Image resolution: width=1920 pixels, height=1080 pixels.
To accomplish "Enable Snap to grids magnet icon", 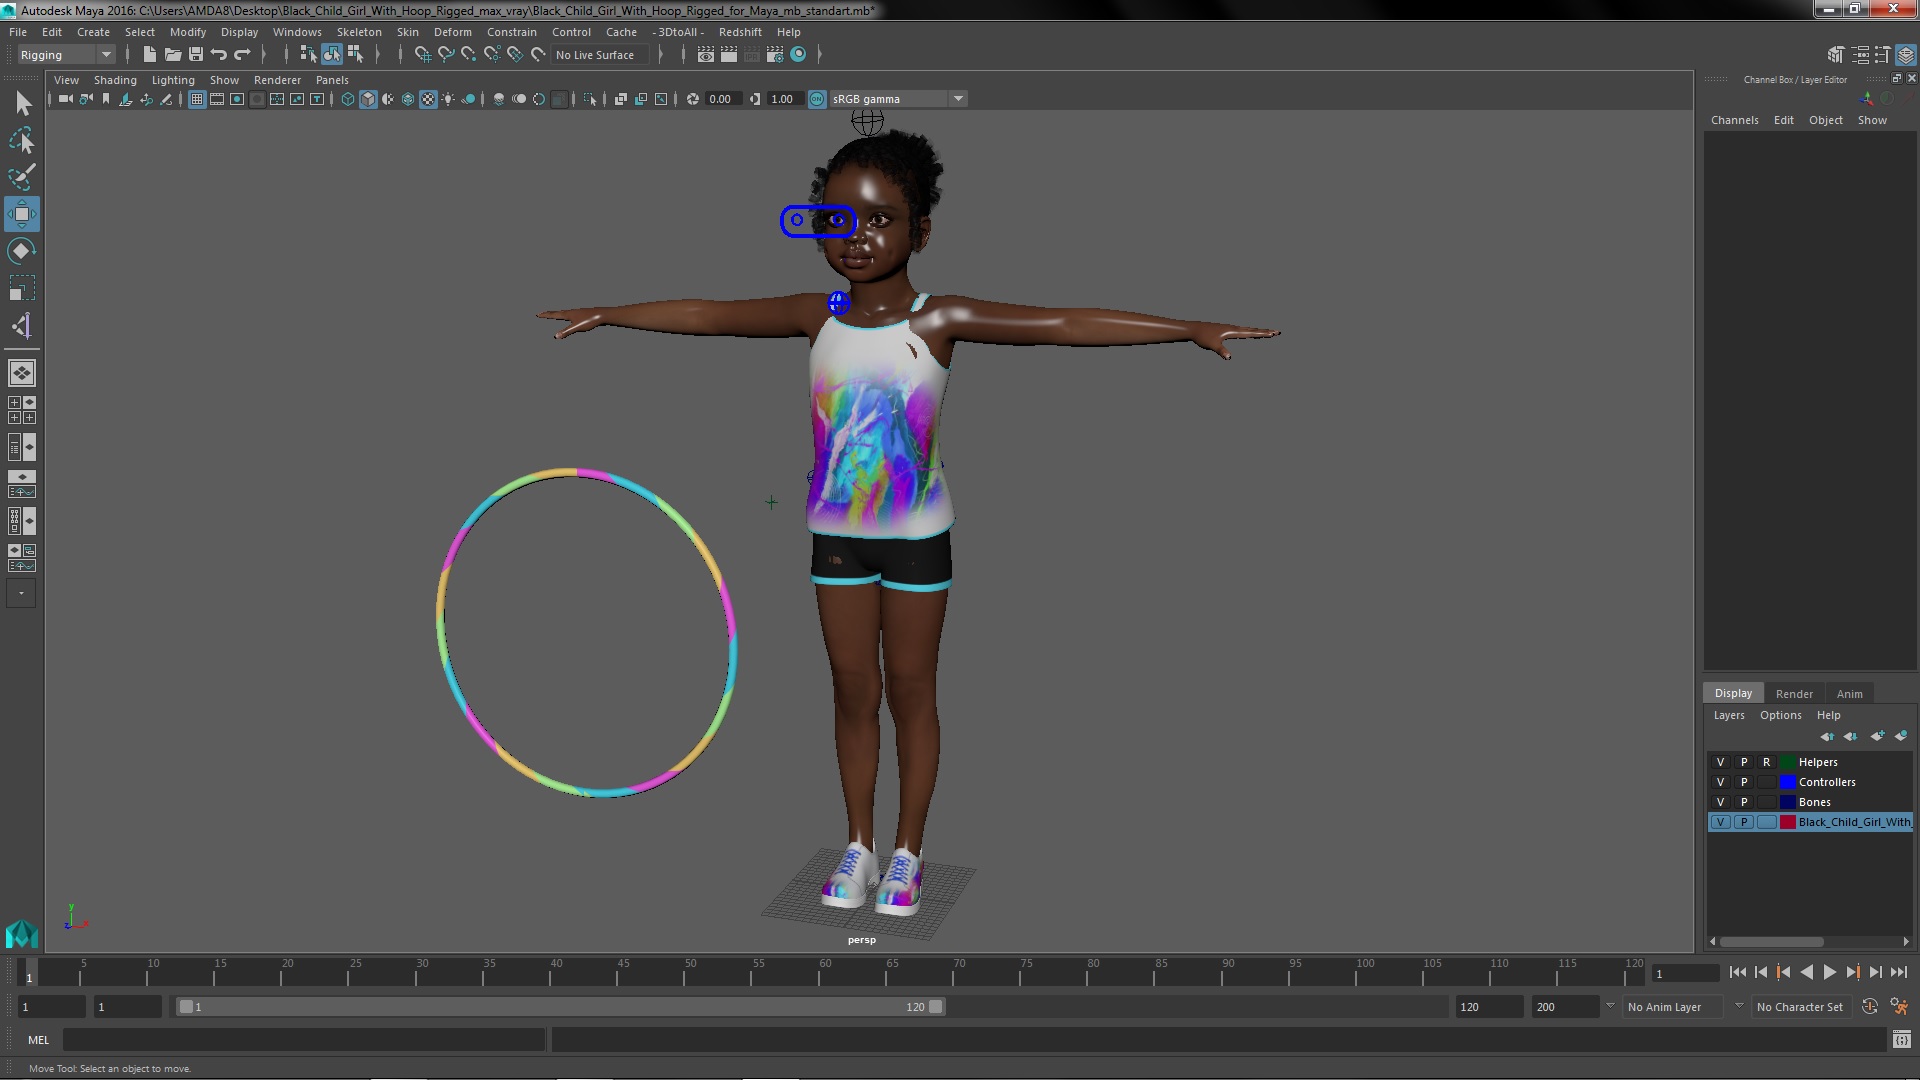I will coord(422,55).
